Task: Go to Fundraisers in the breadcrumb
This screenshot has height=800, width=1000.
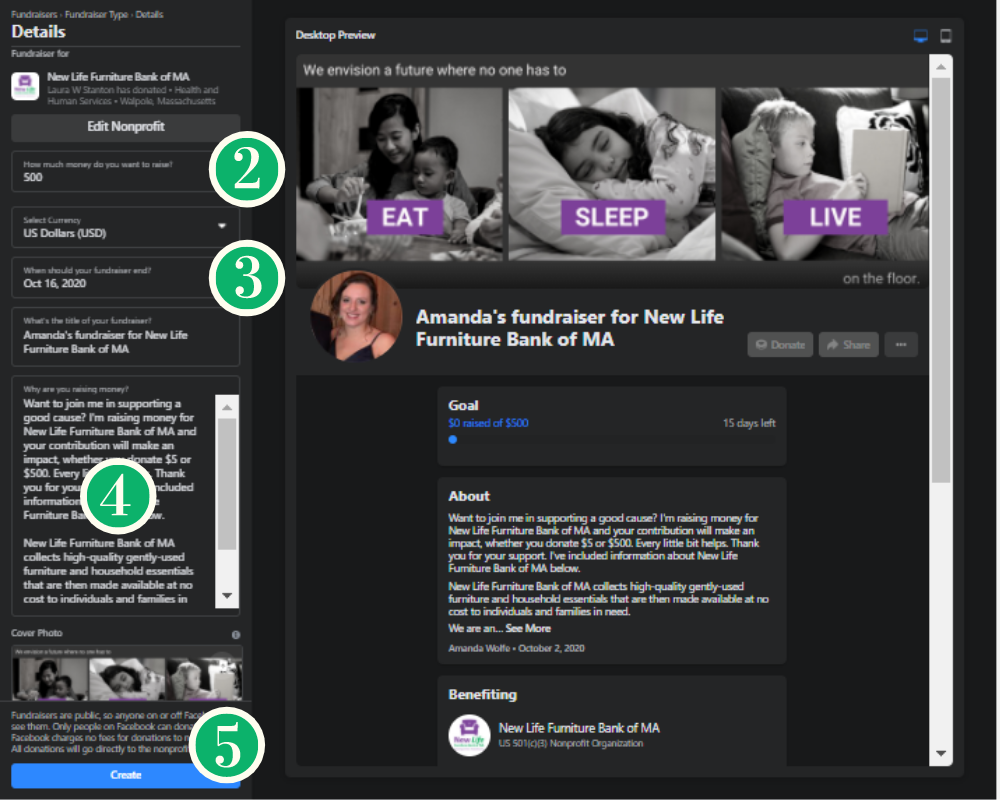Action: (34, 15)
